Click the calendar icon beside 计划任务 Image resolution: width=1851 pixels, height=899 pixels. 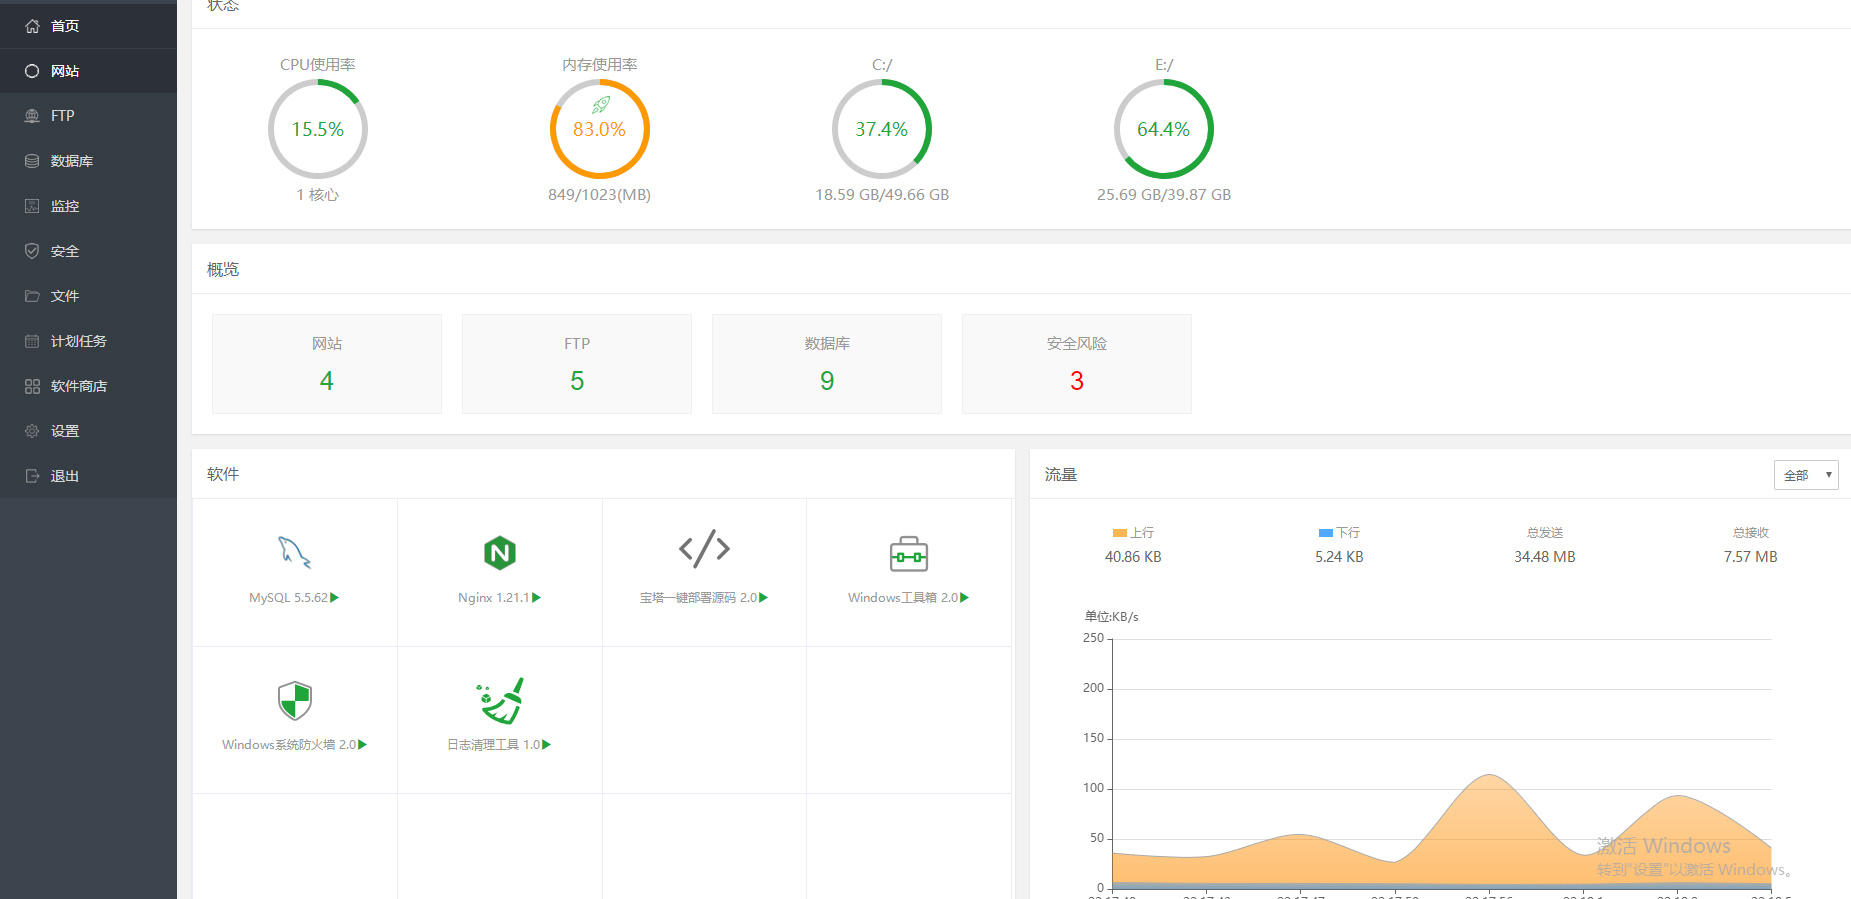coord(32,341)
